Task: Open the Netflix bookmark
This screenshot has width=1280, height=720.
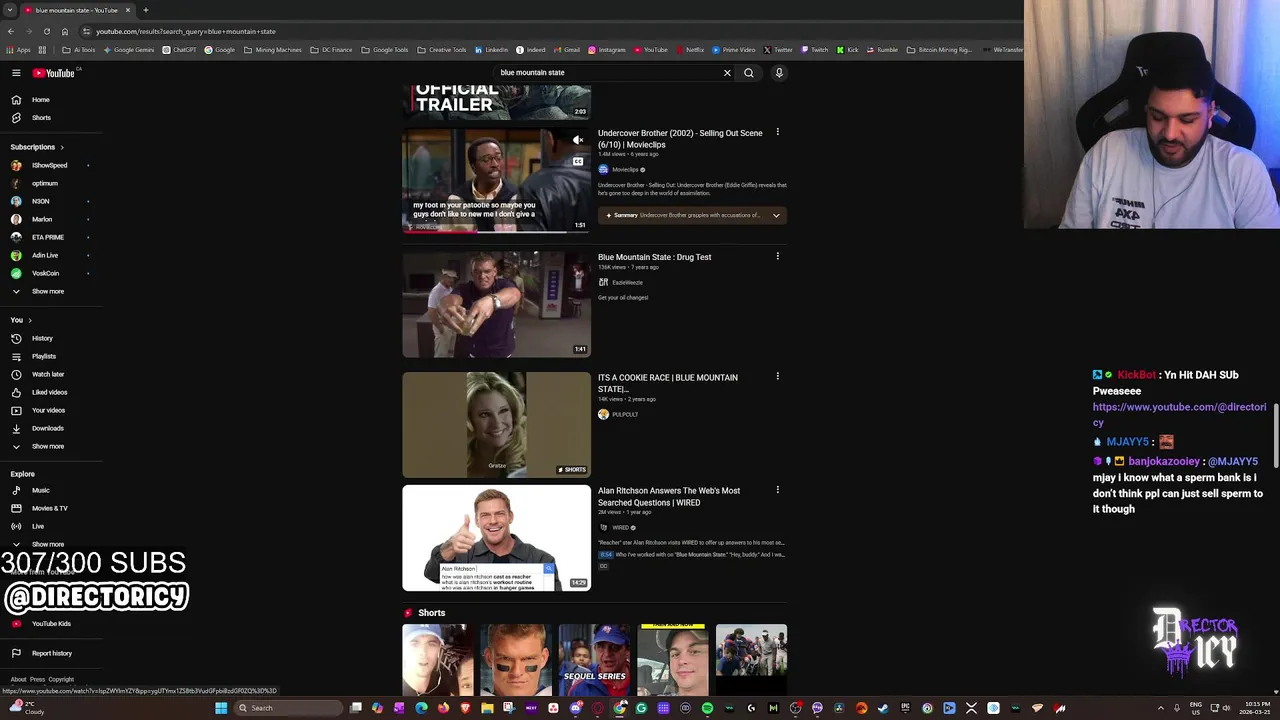Action: 690,50
